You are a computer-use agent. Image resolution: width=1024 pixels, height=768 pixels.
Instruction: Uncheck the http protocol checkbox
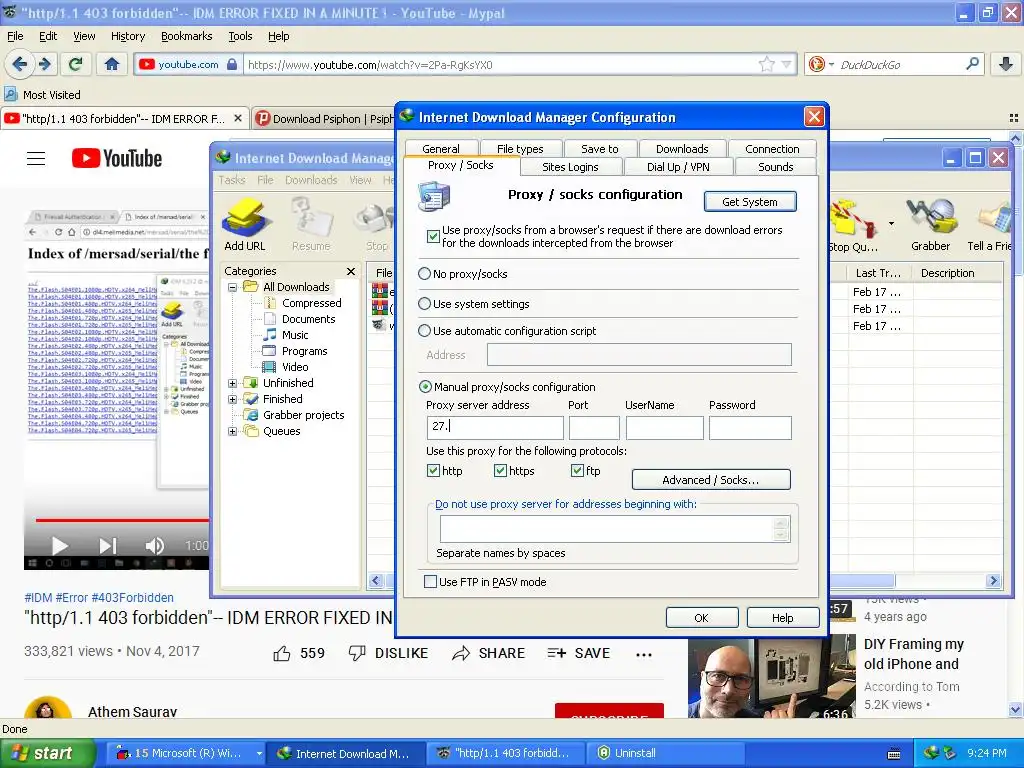(433, 470)
